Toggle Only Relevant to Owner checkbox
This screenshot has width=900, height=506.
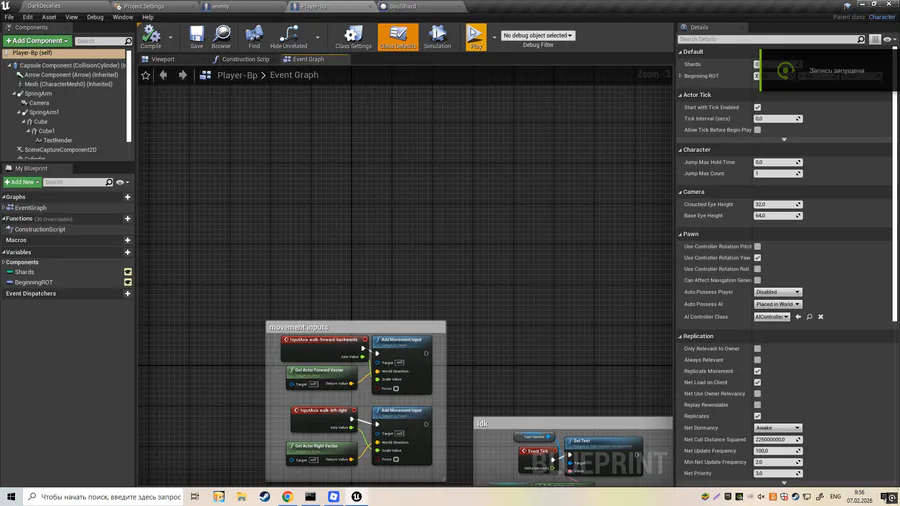point(758,349)
